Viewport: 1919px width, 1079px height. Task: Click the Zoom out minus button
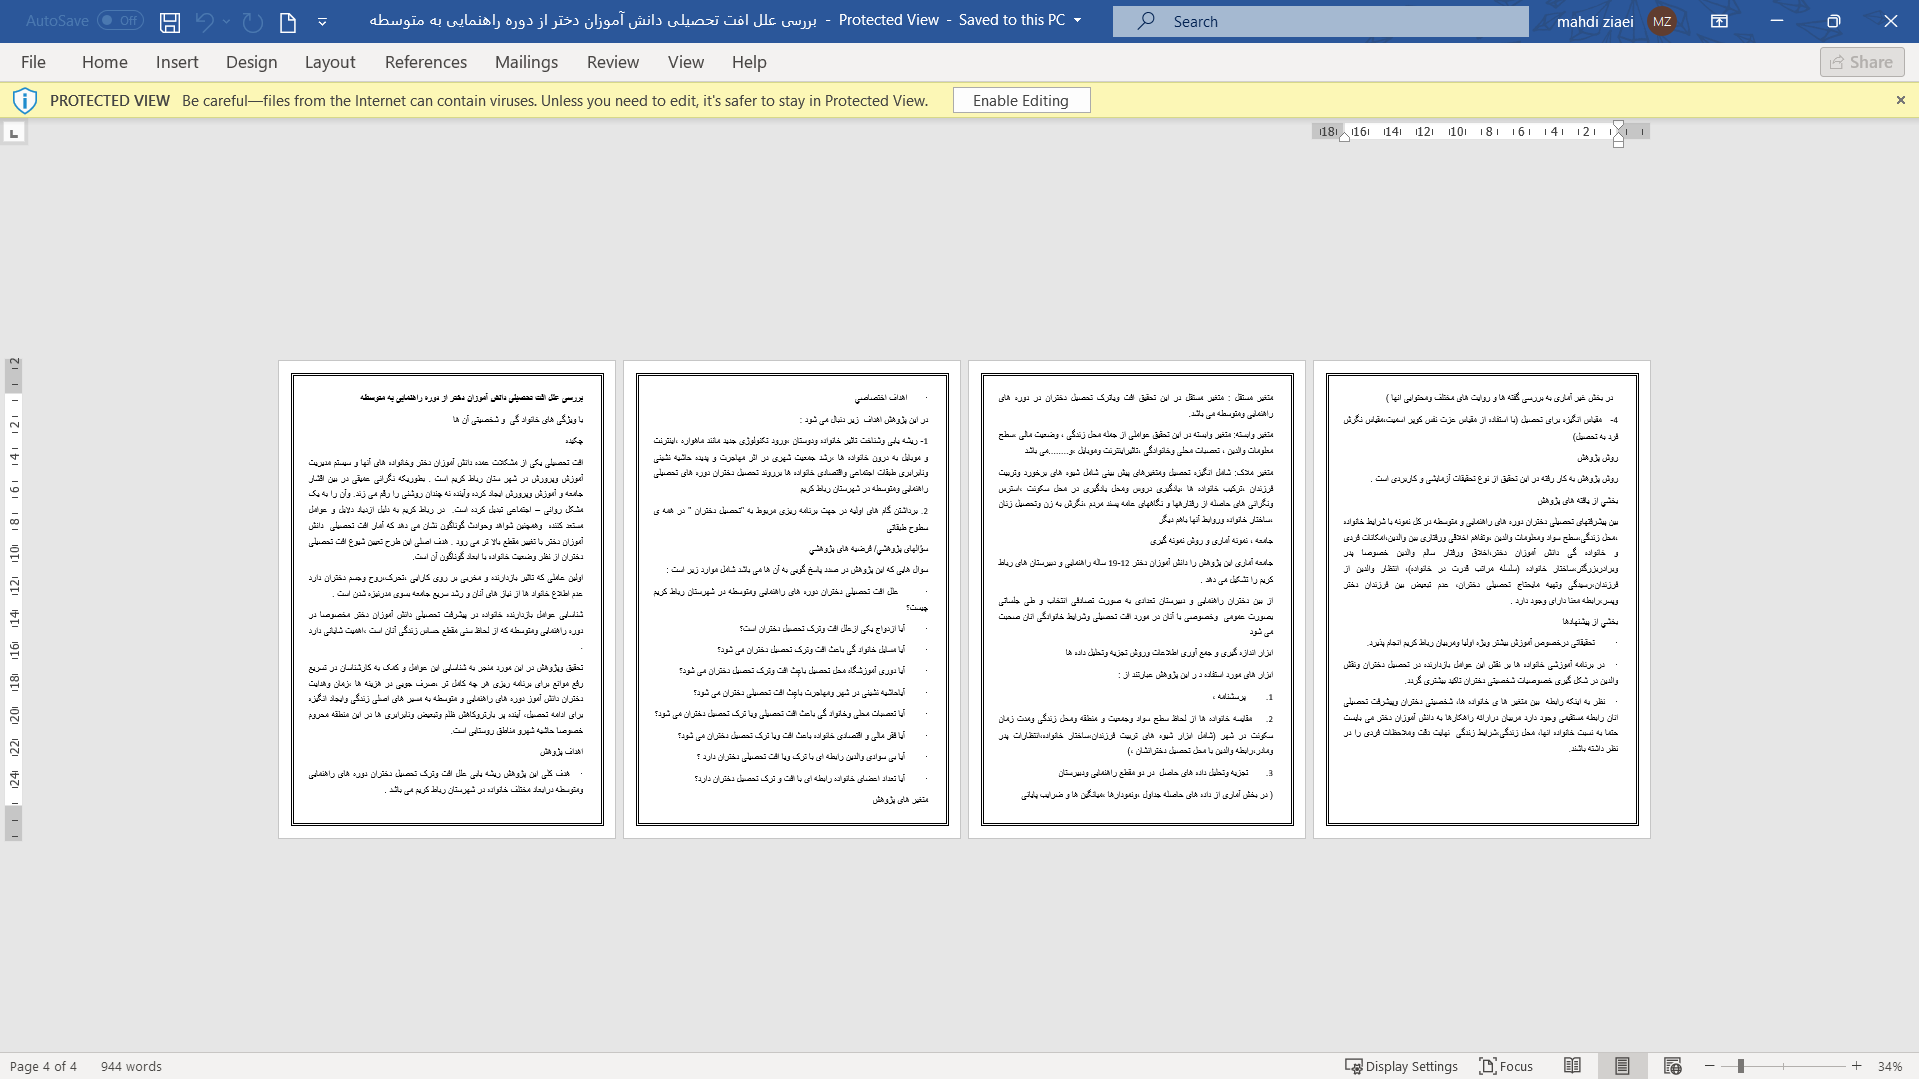[1710, 1066]
